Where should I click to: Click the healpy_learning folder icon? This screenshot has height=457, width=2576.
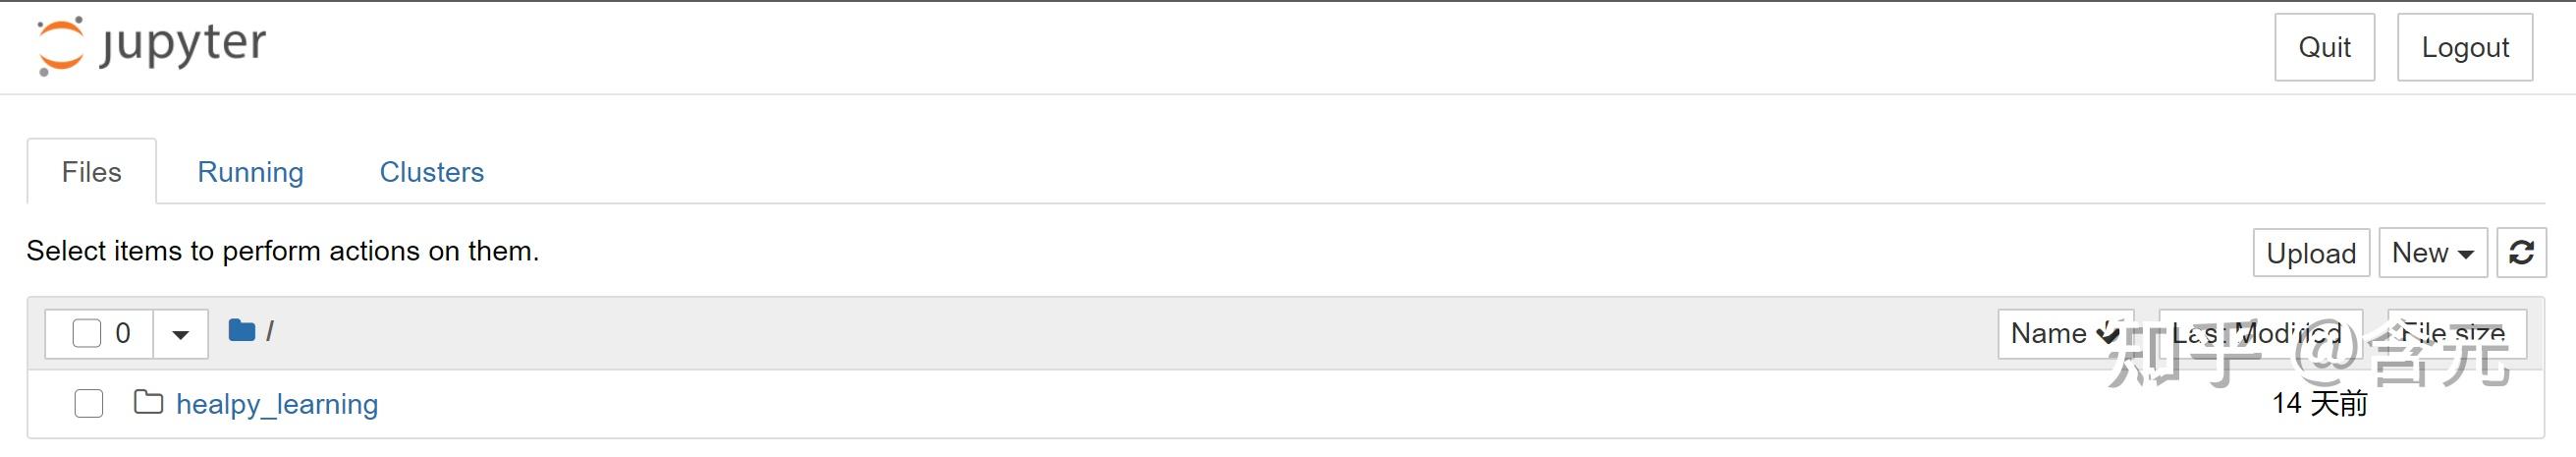tap(148, 403)
